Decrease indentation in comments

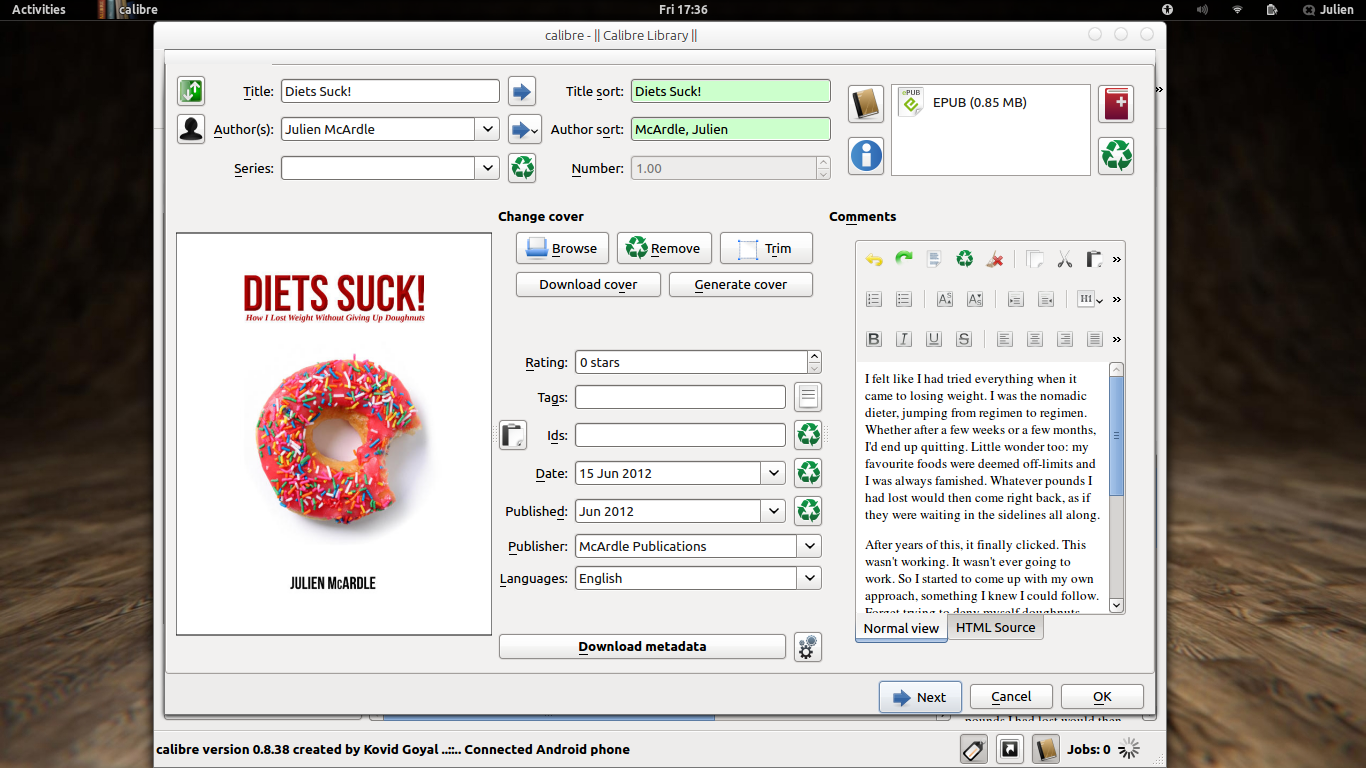[x=1046, y=299]
